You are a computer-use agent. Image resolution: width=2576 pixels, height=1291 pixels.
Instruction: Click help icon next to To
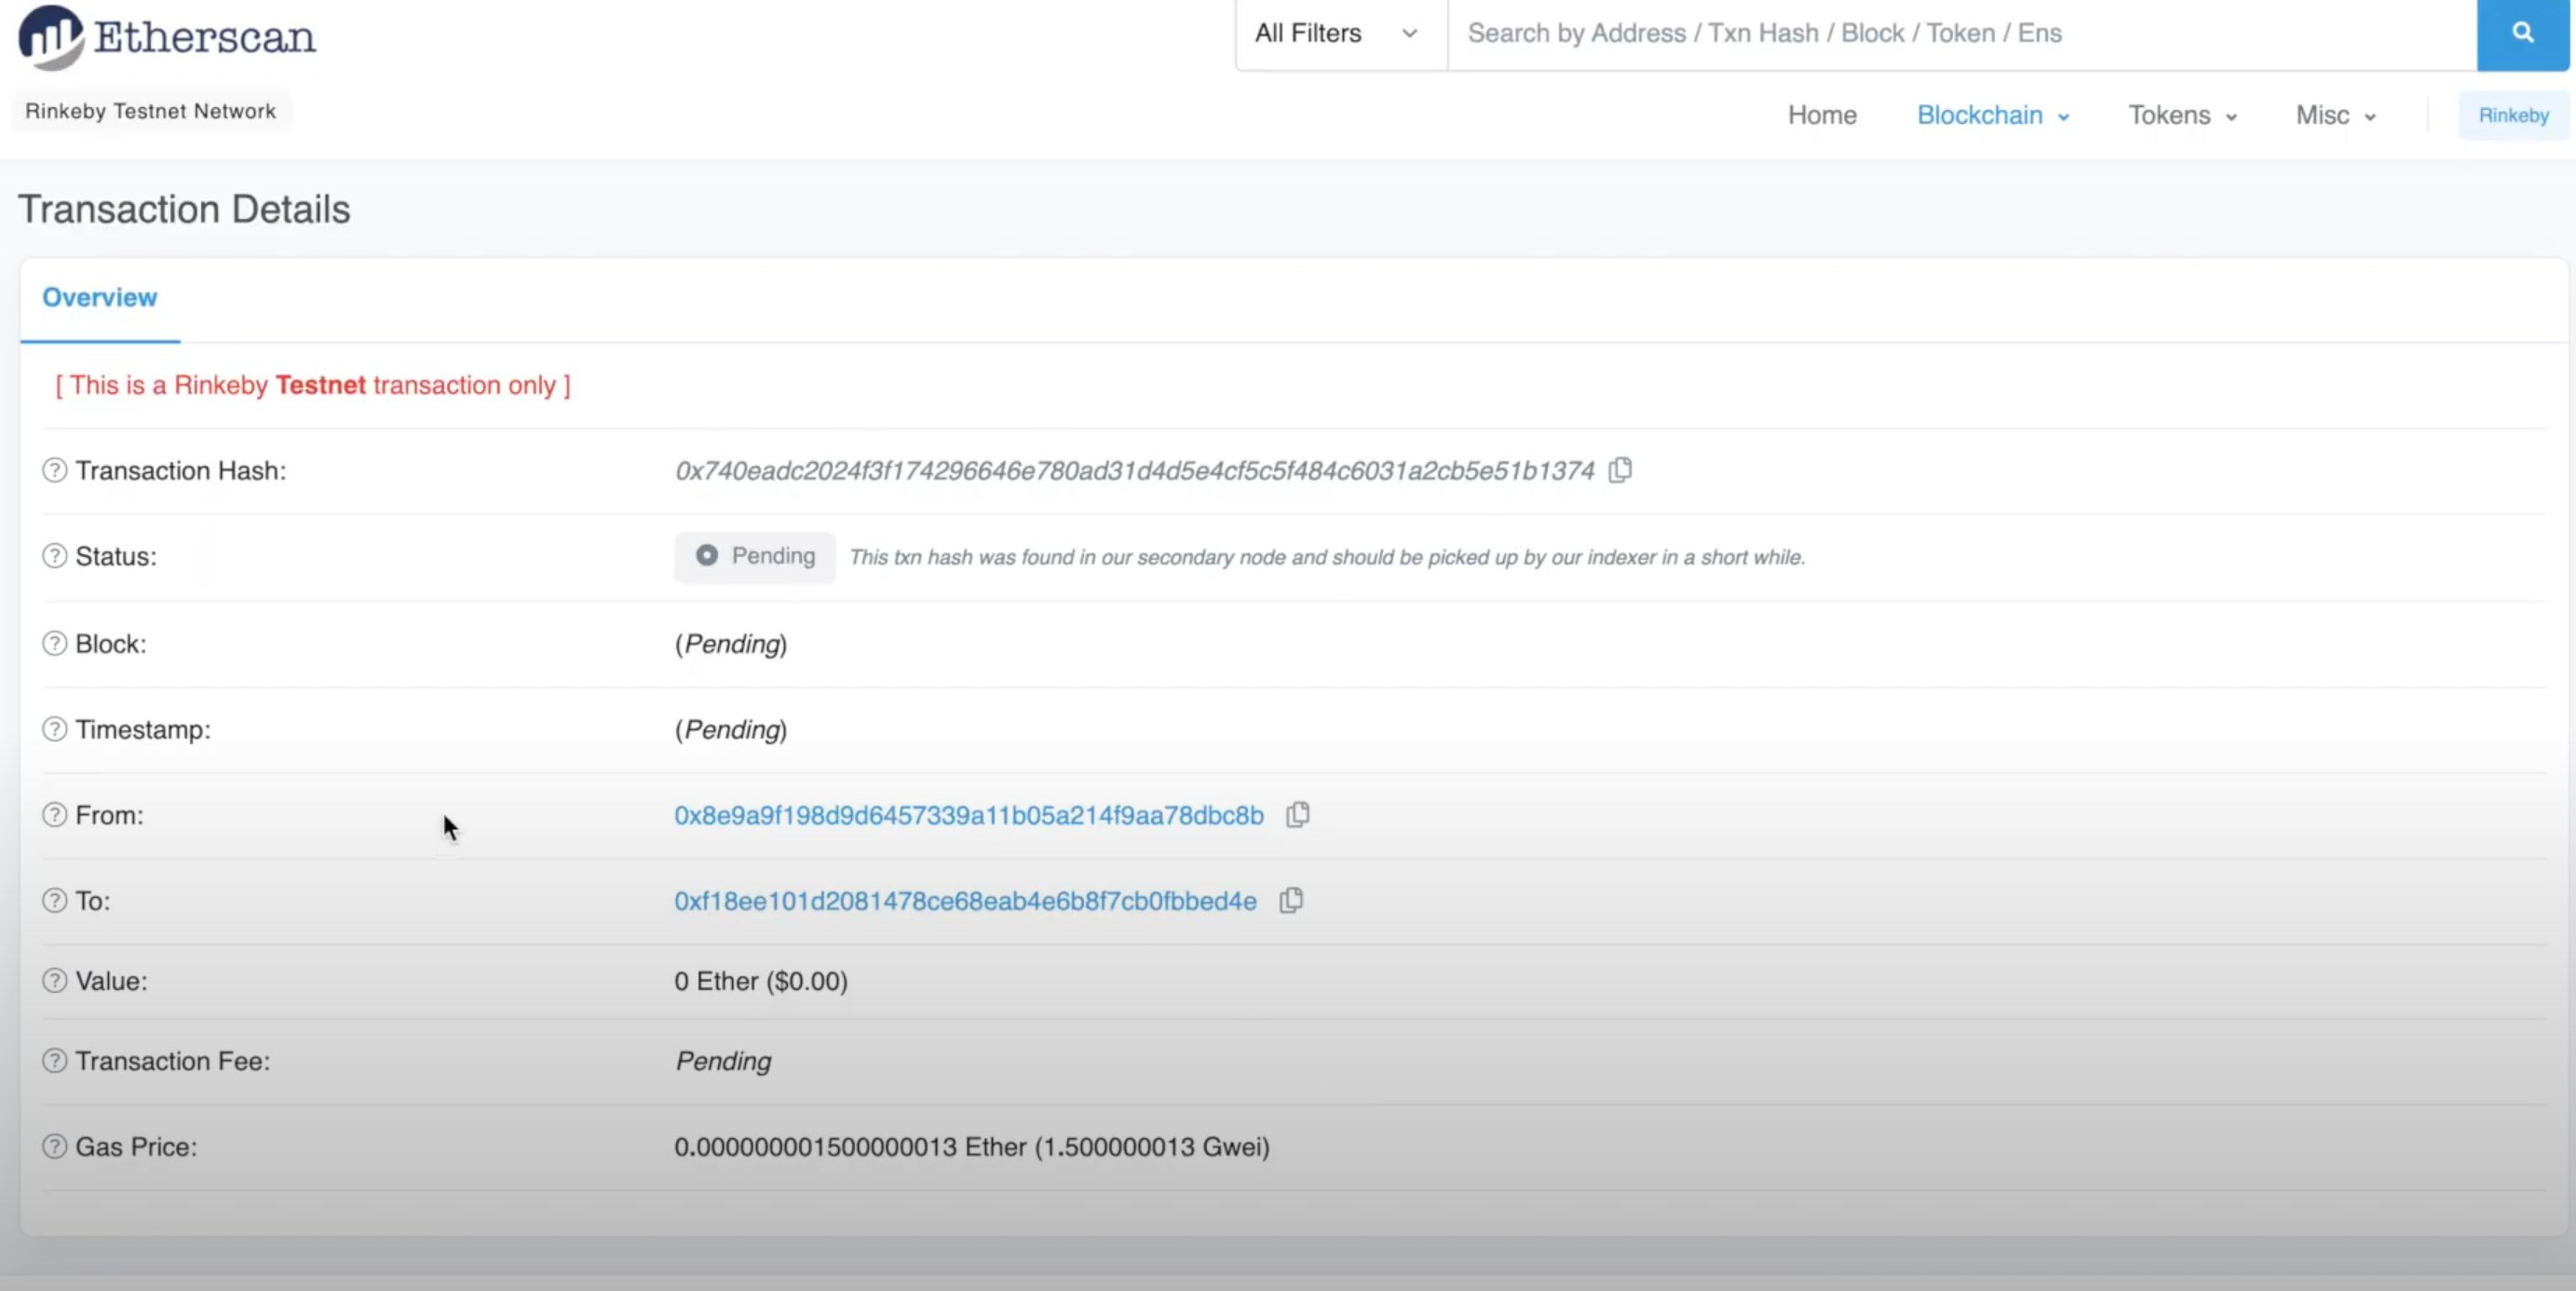point(55,901)
